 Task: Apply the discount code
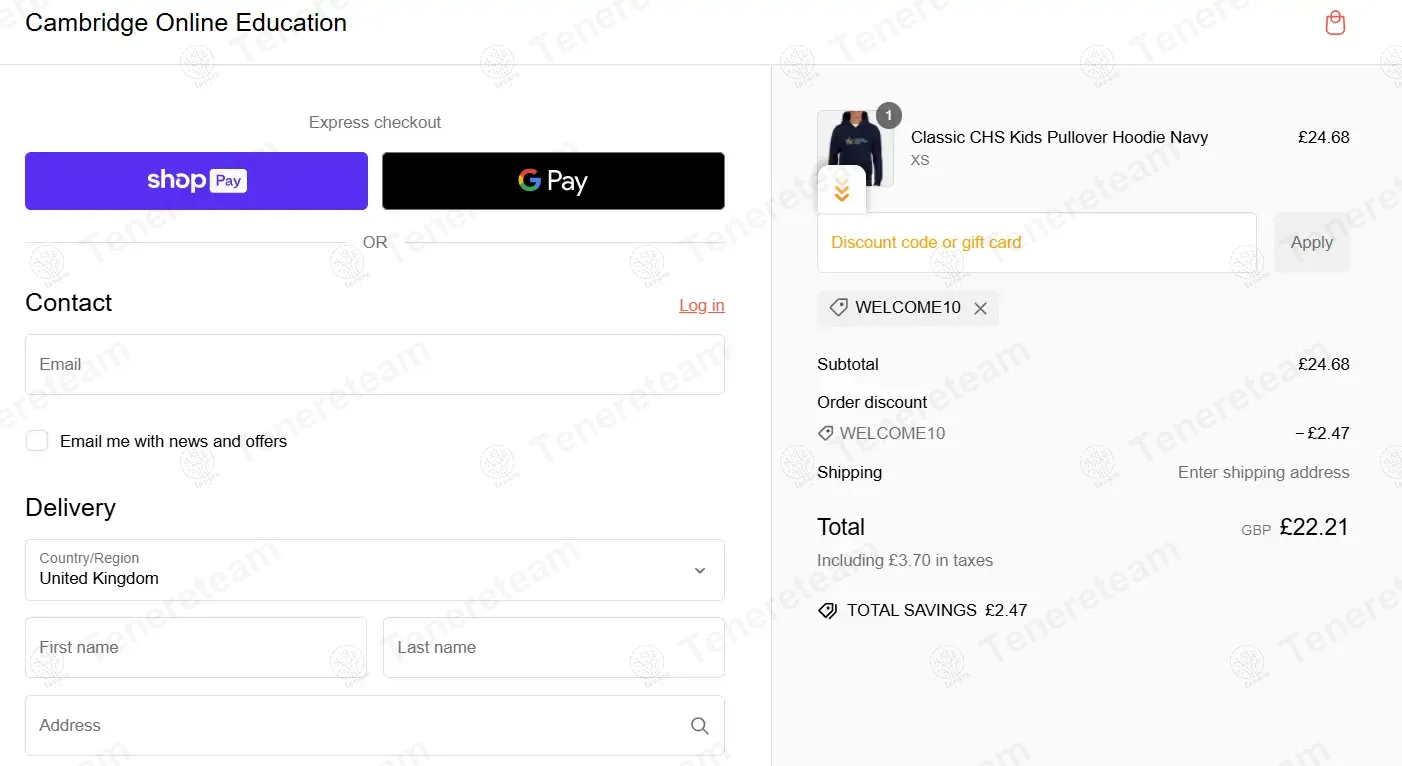click(x=1311, y=243)
